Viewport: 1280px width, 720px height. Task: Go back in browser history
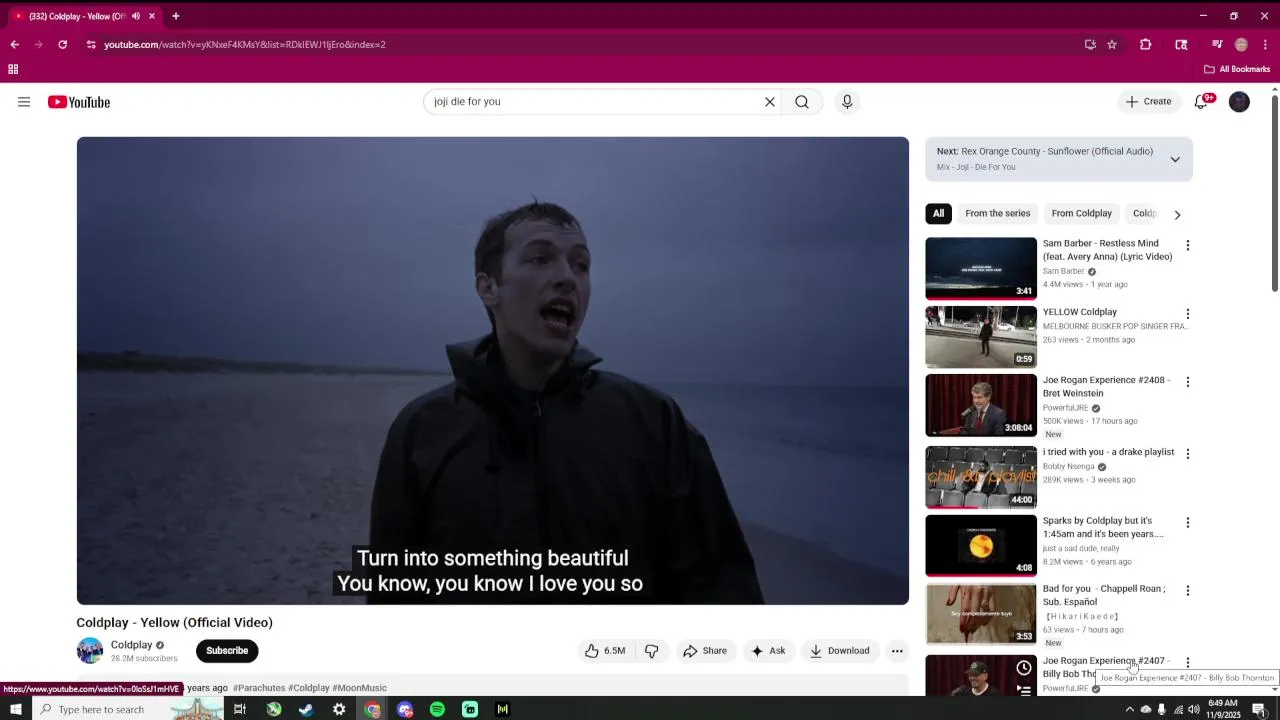[14, 44]
